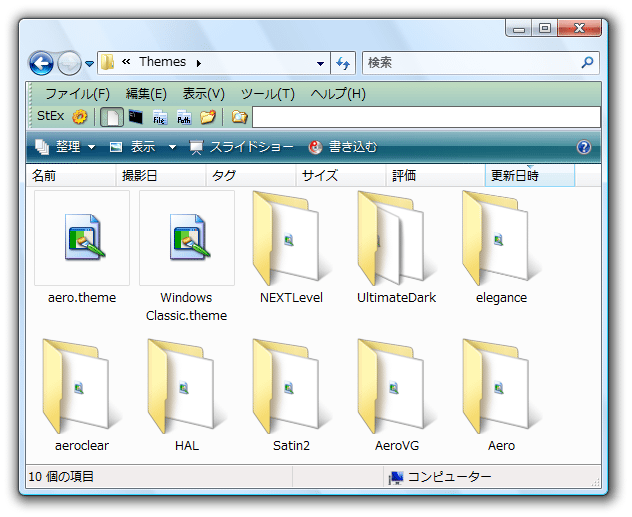Expand the arrow after Themes breadcrumb
Image resolution: width=632 pixels, height=517 pixels.
(x=199, y=63)
